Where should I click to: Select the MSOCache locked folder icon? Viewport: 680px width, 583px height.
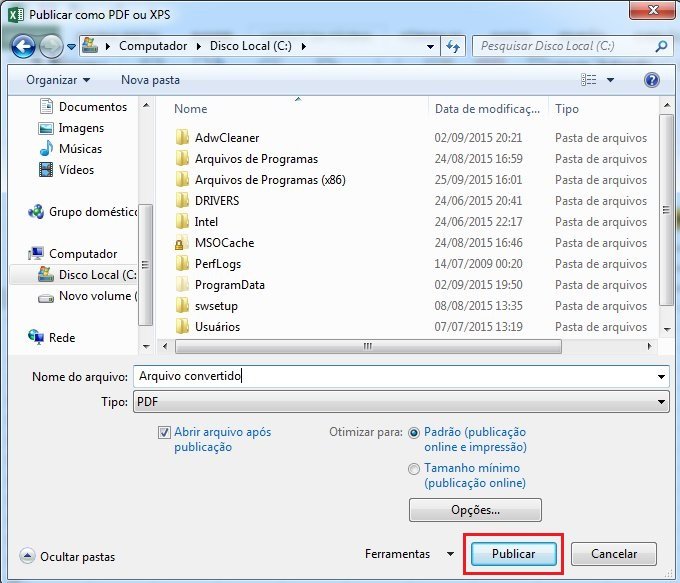(x=181, y=243)
